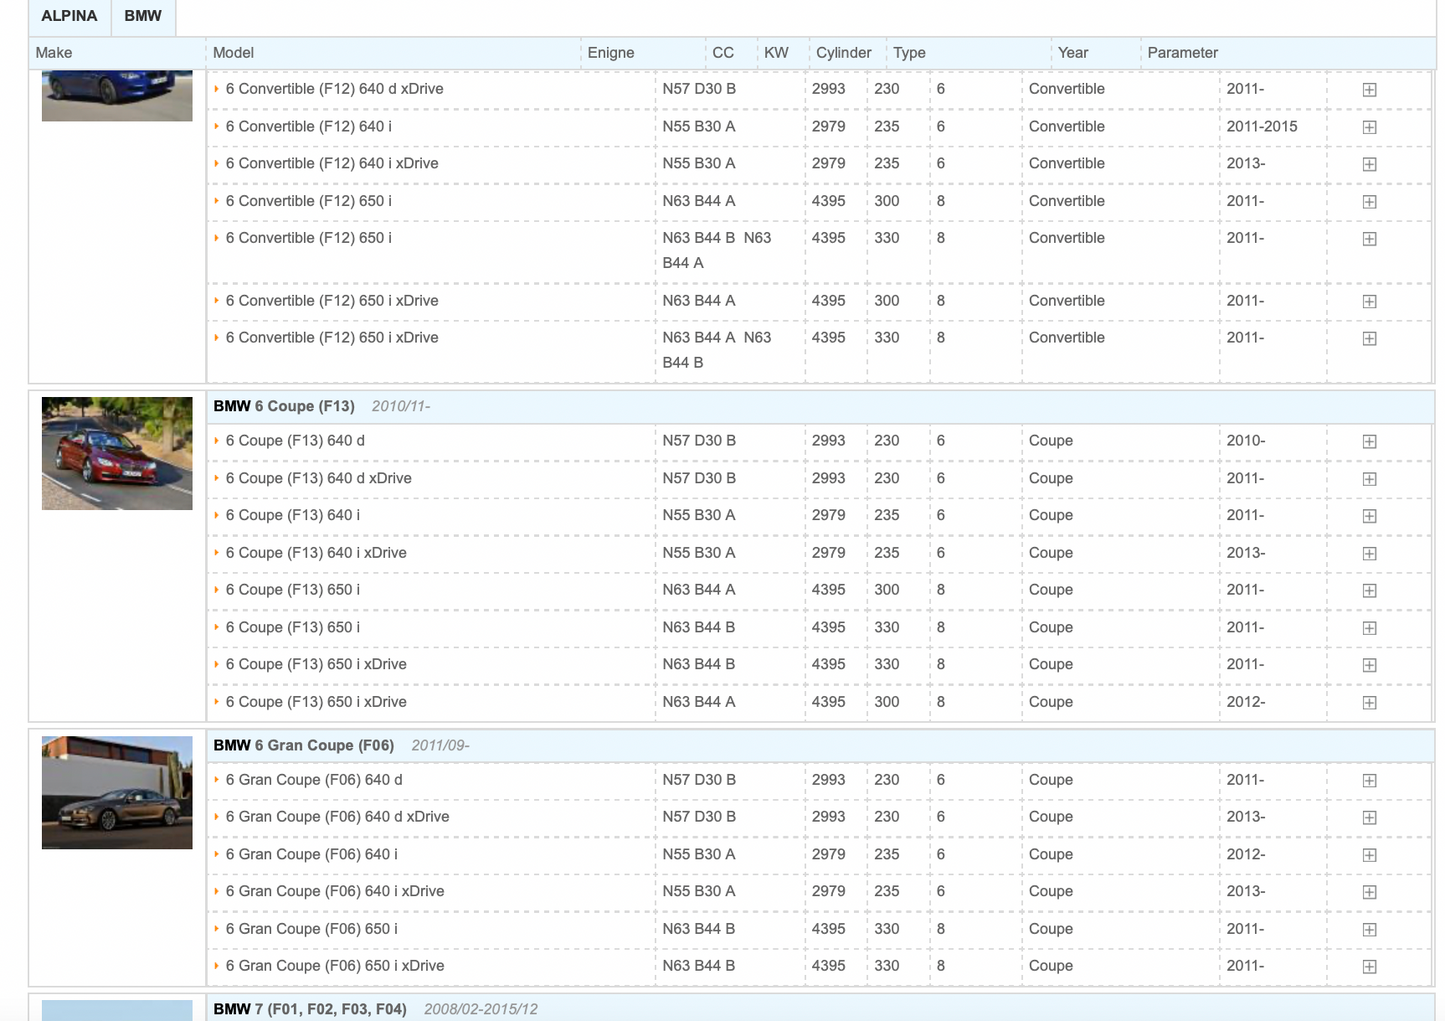The height and width of the screenshot is (1021, 1445).
Task: Switch to the ALPINA tab
Action: click(x=69, y=17)
